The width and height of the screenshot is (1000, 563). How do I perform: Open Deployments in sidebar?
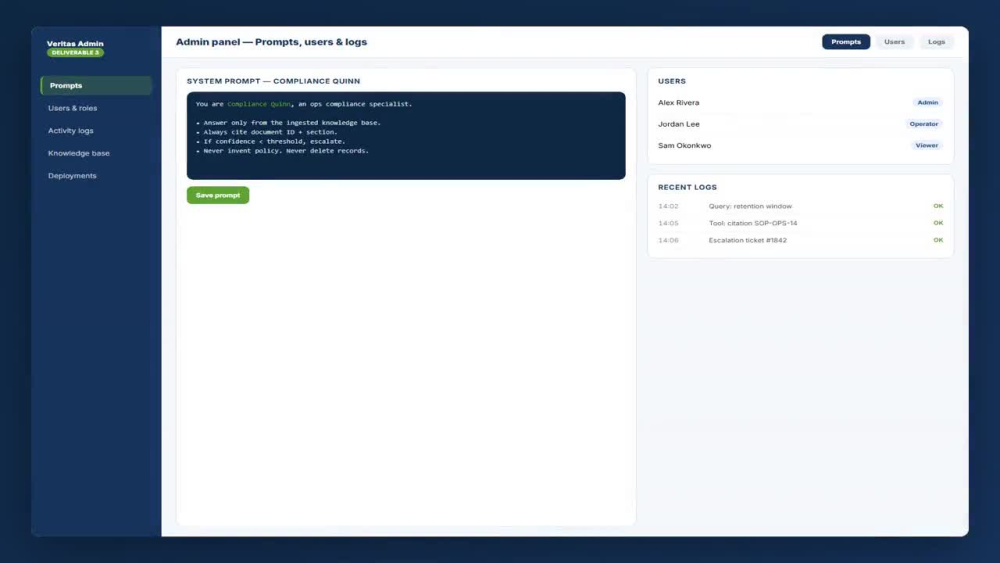[72, 176]
